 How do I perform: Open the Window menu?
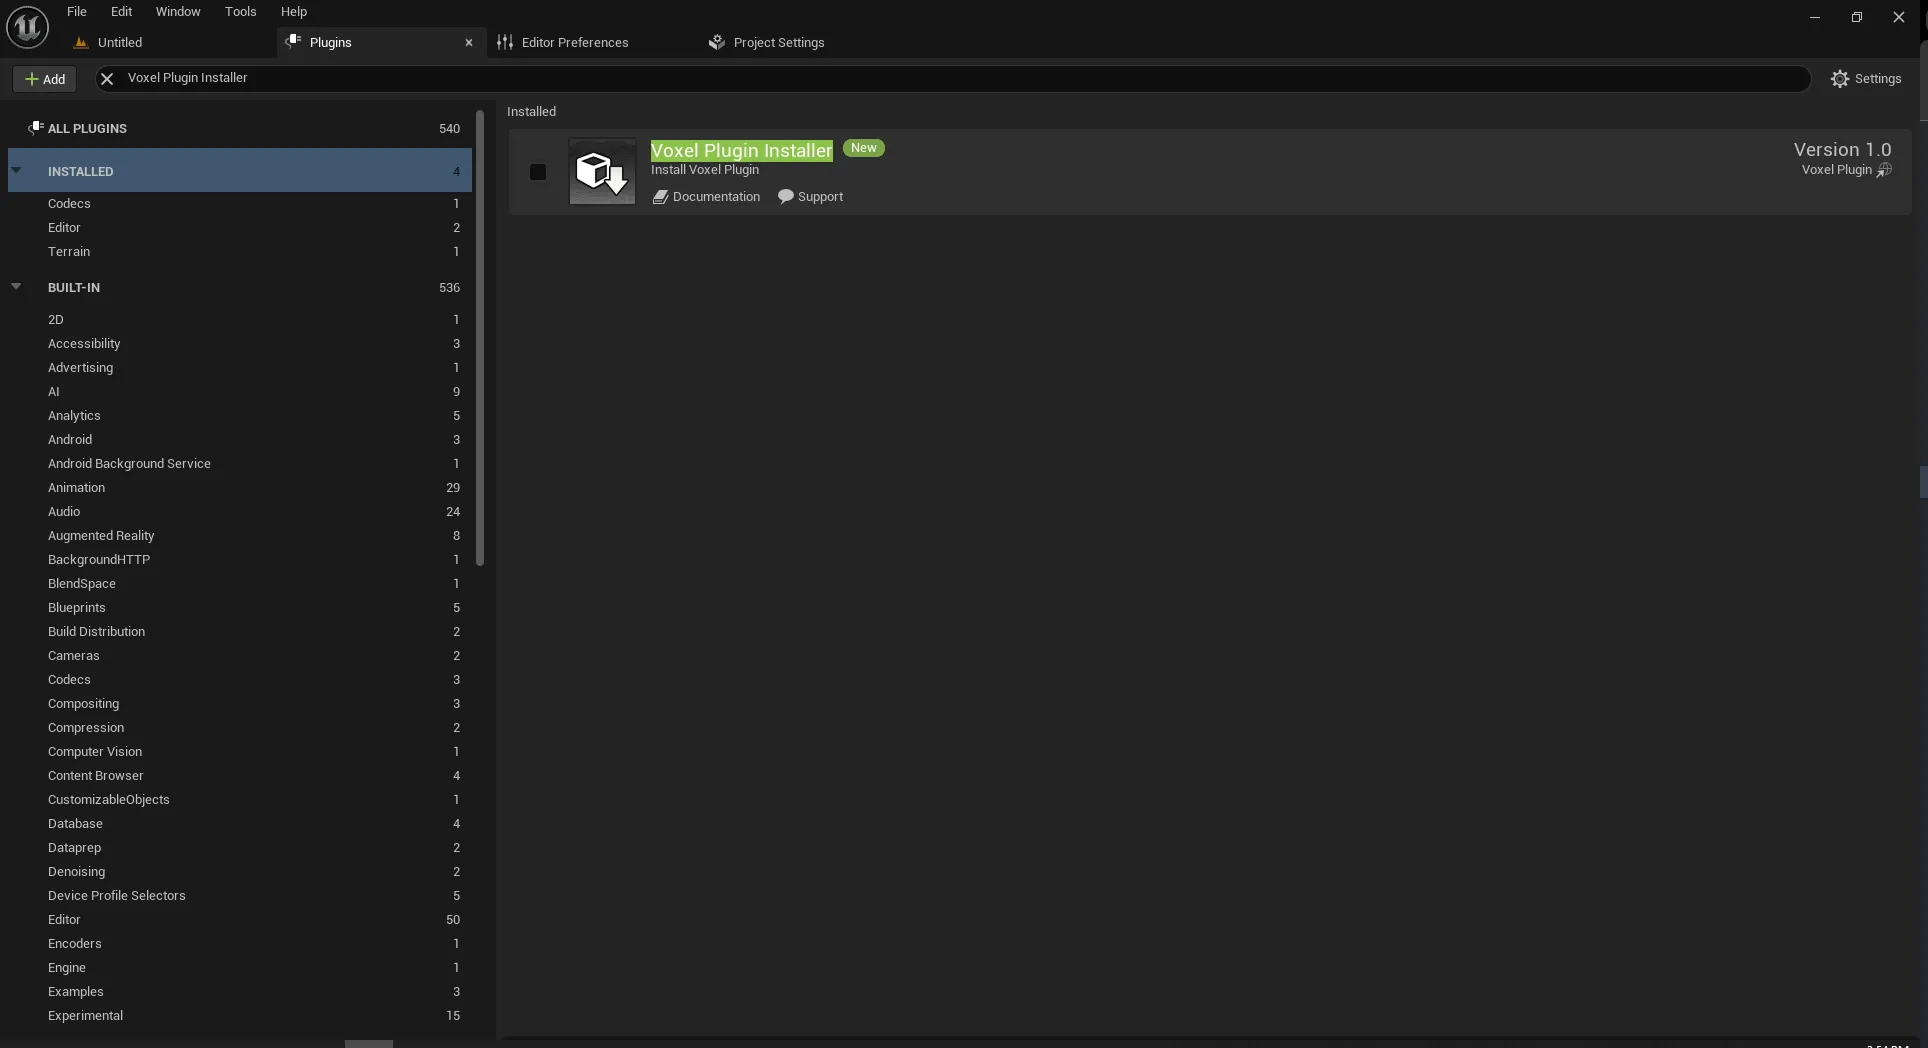[x=178, y=12]
